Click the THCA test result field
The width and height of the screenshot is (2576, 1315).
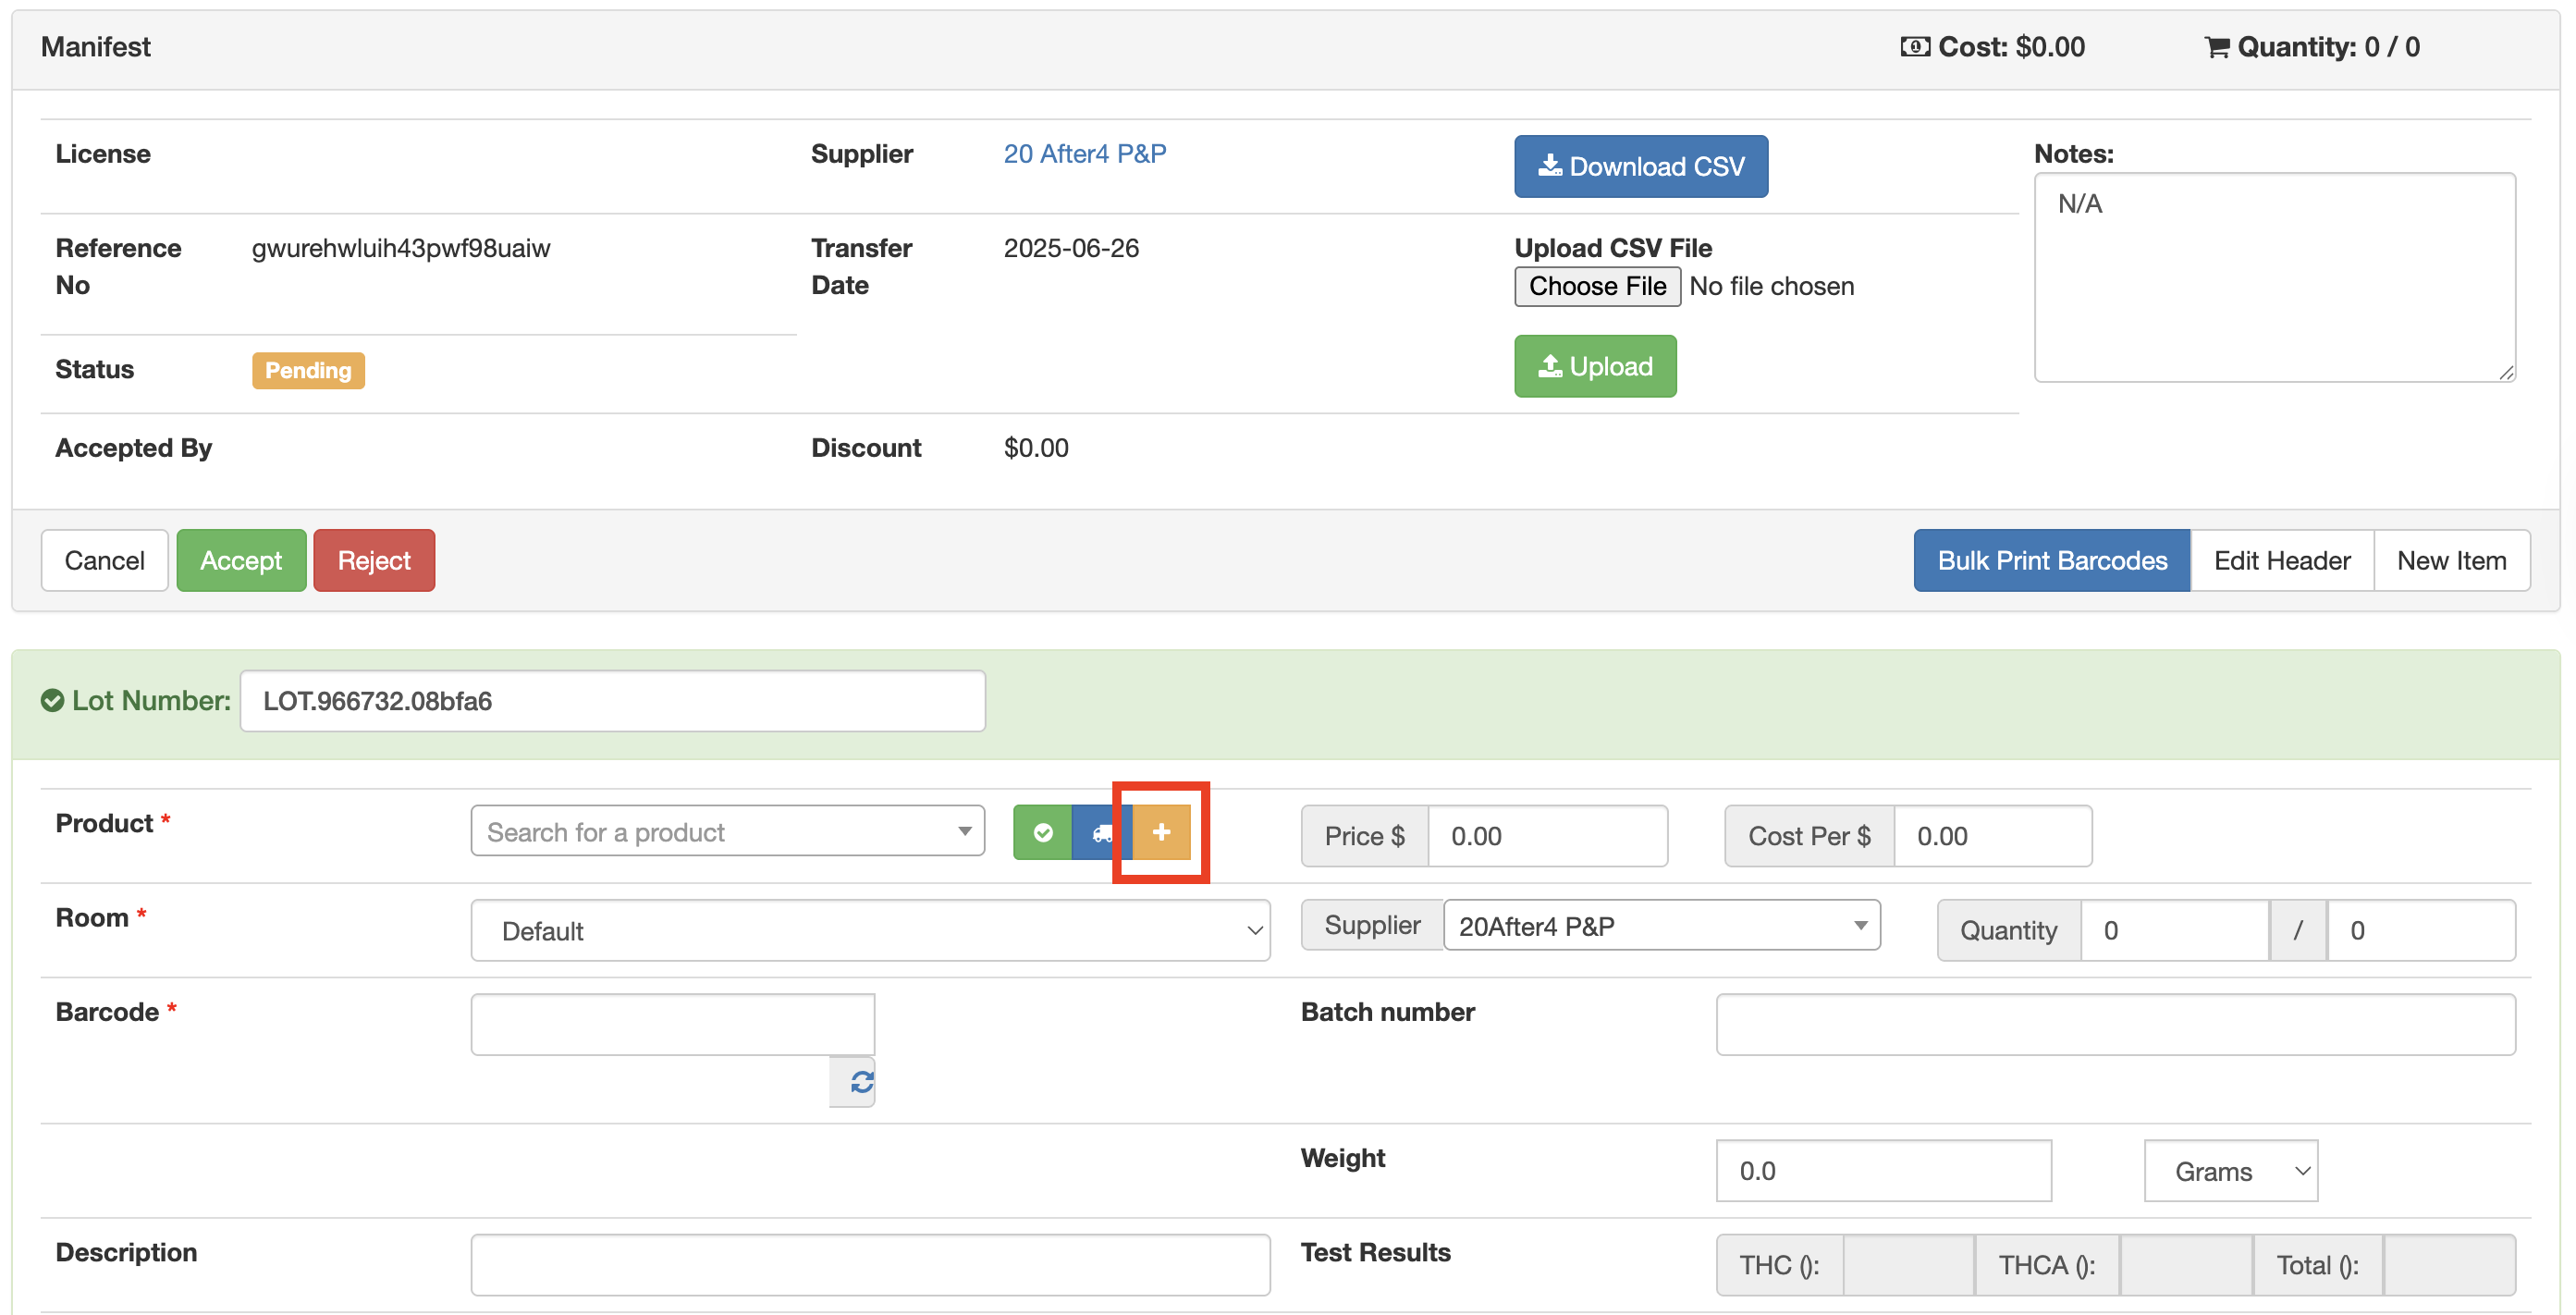pyautogui.click(x=2185, y=1264)
